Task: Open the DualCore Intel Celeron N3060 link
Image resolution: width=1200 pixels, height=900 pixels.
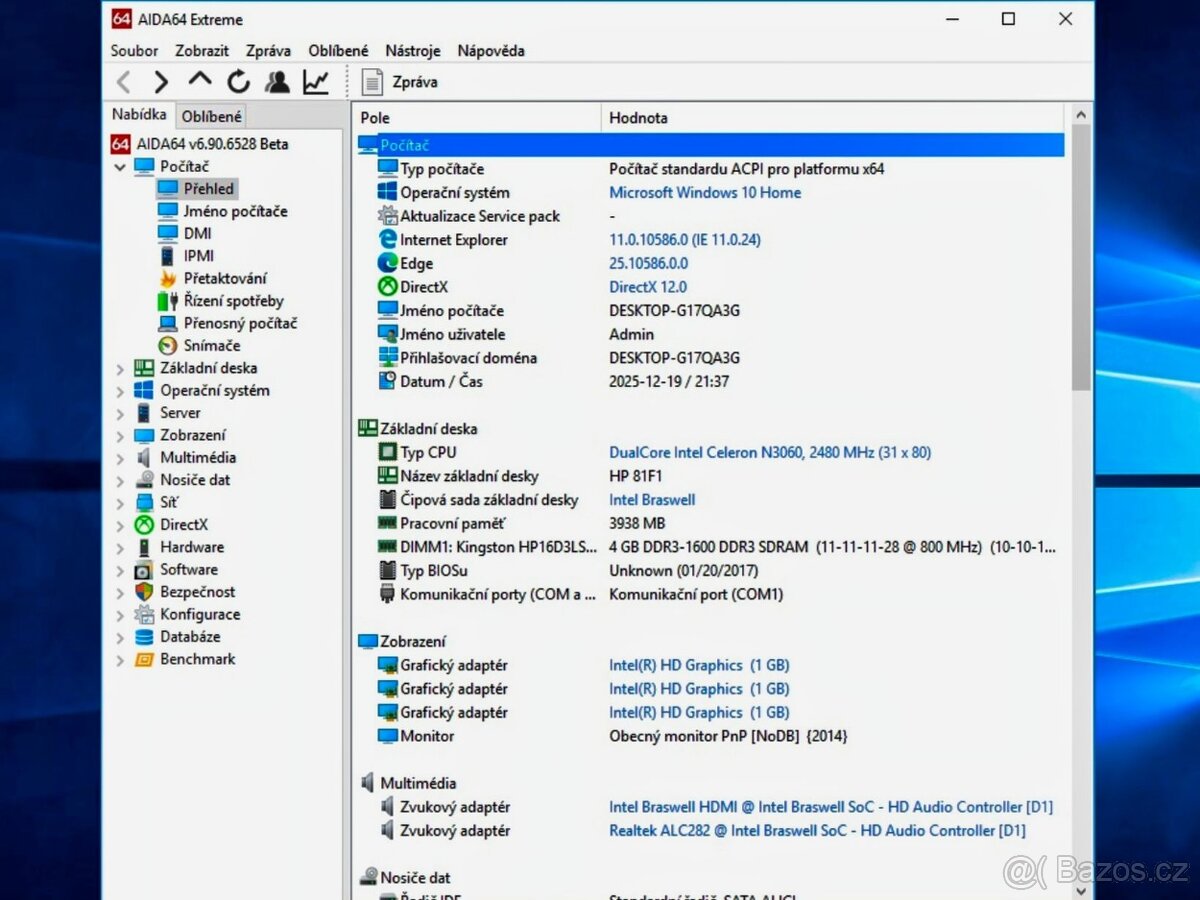Action: 770,452
